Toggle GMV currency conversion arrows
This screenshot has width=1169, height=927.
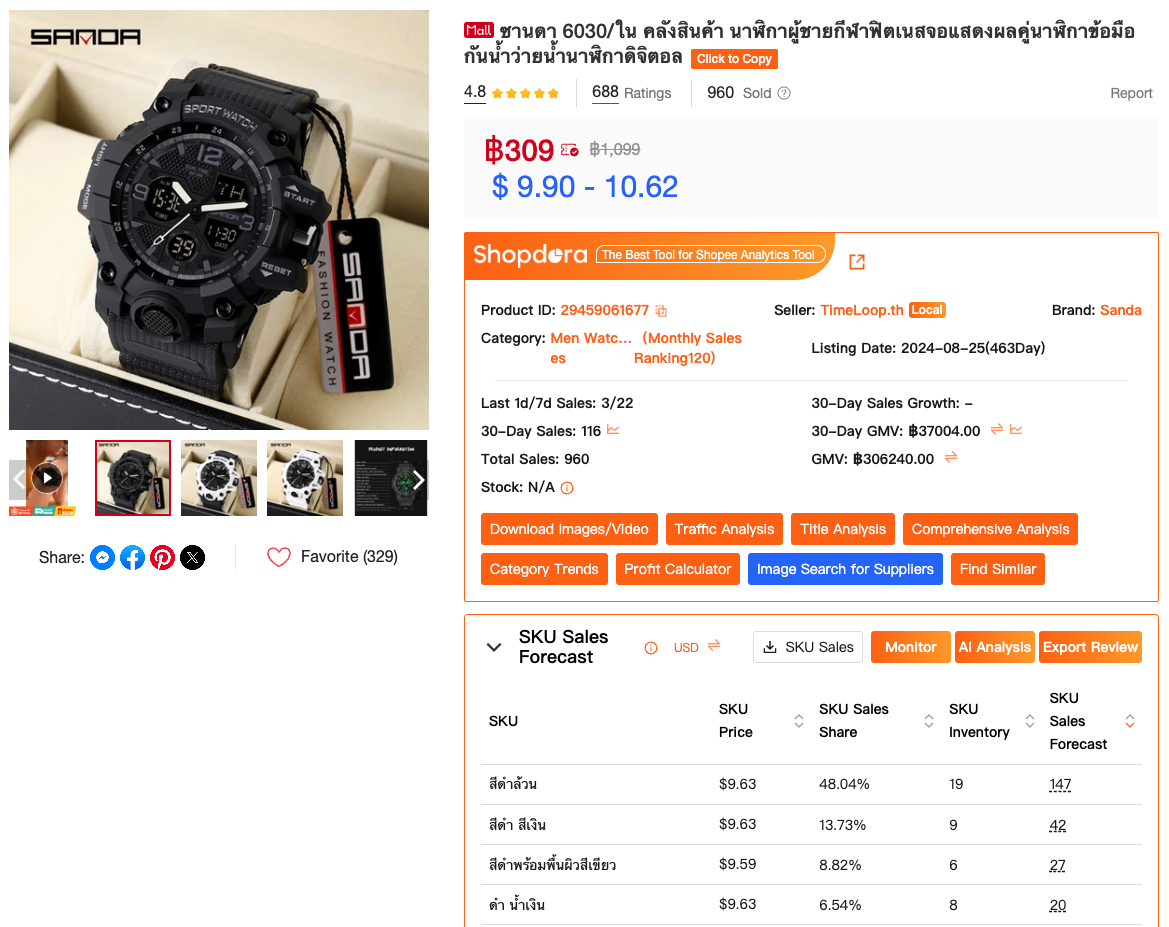951,458
